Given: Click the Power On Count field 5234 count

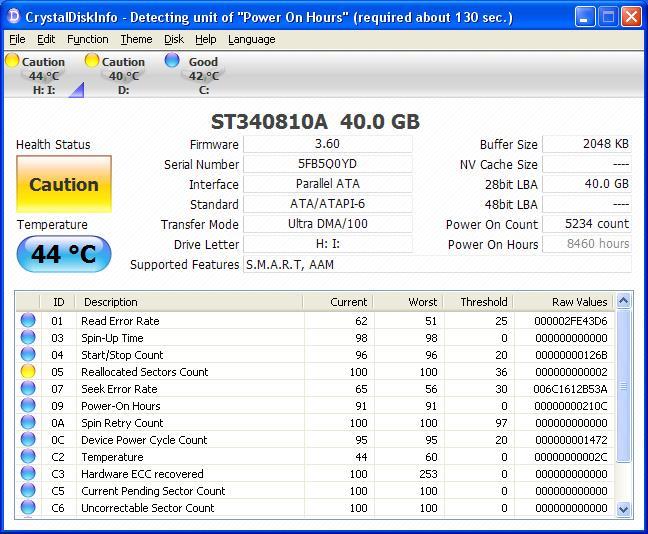Looking at the screenshot, I should click(x=587, y=224).
